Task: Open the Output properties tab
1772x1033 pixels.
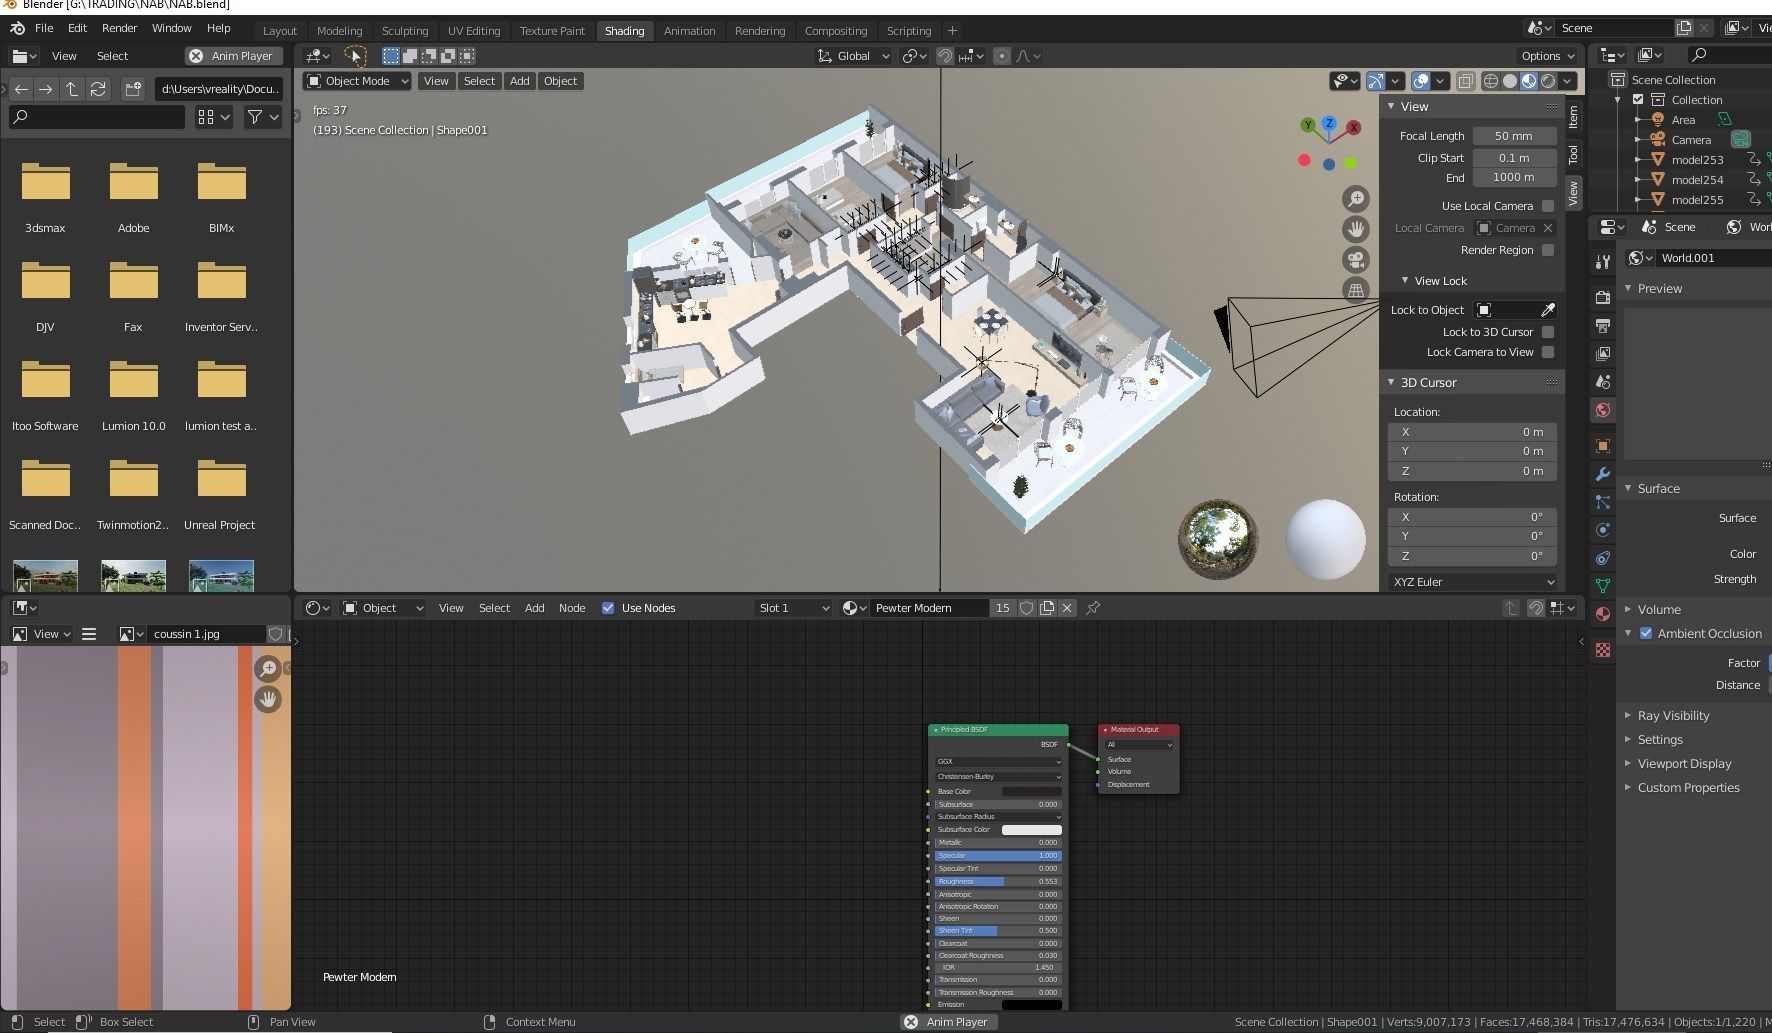Action: coord(1603,326)
